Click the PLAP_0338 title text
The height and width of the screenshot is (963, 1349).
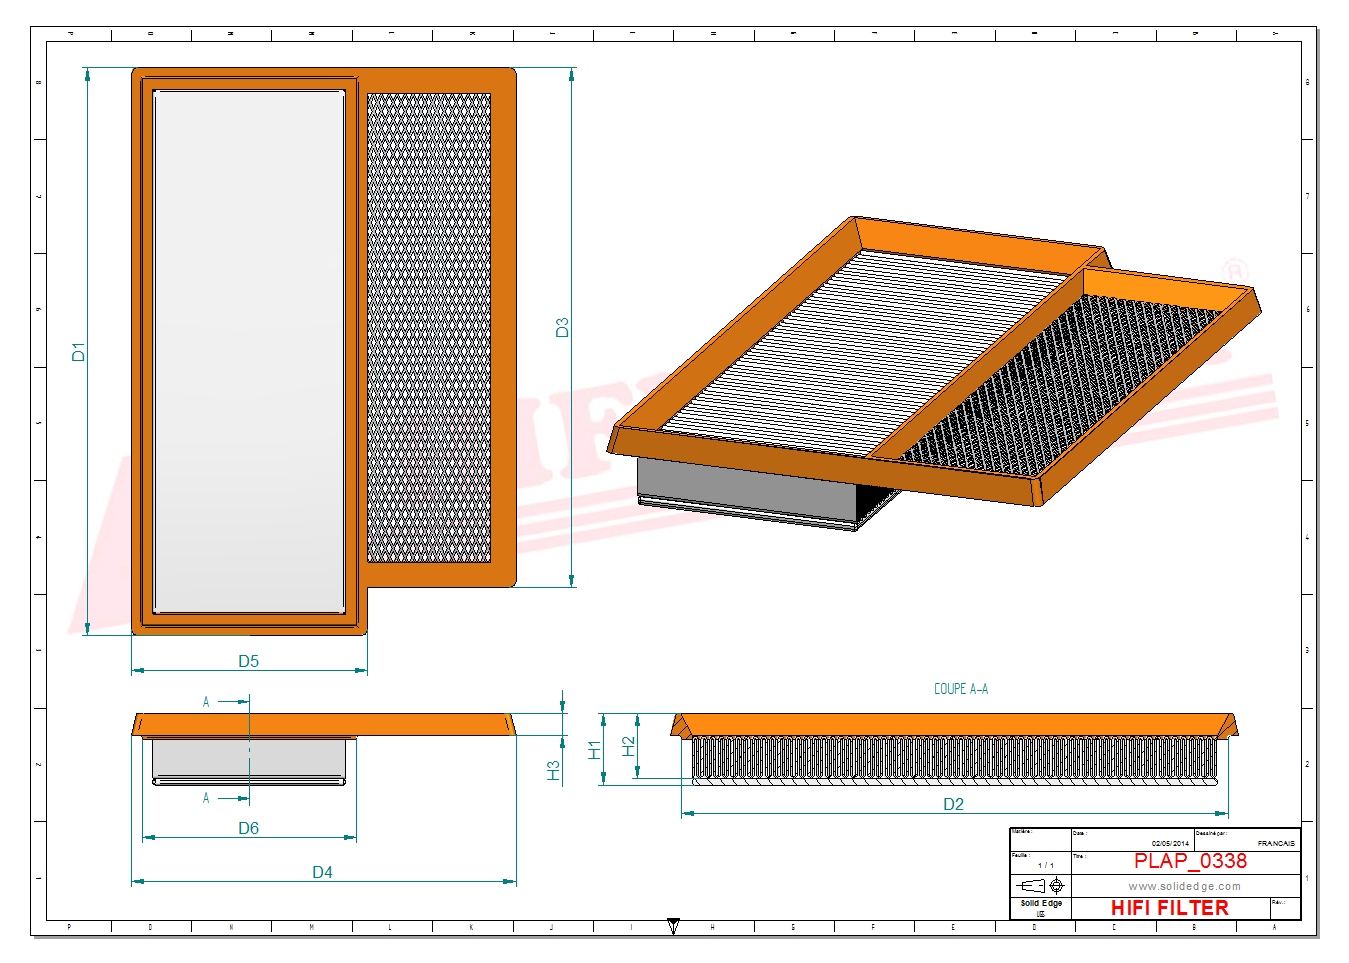(1190, 861)
